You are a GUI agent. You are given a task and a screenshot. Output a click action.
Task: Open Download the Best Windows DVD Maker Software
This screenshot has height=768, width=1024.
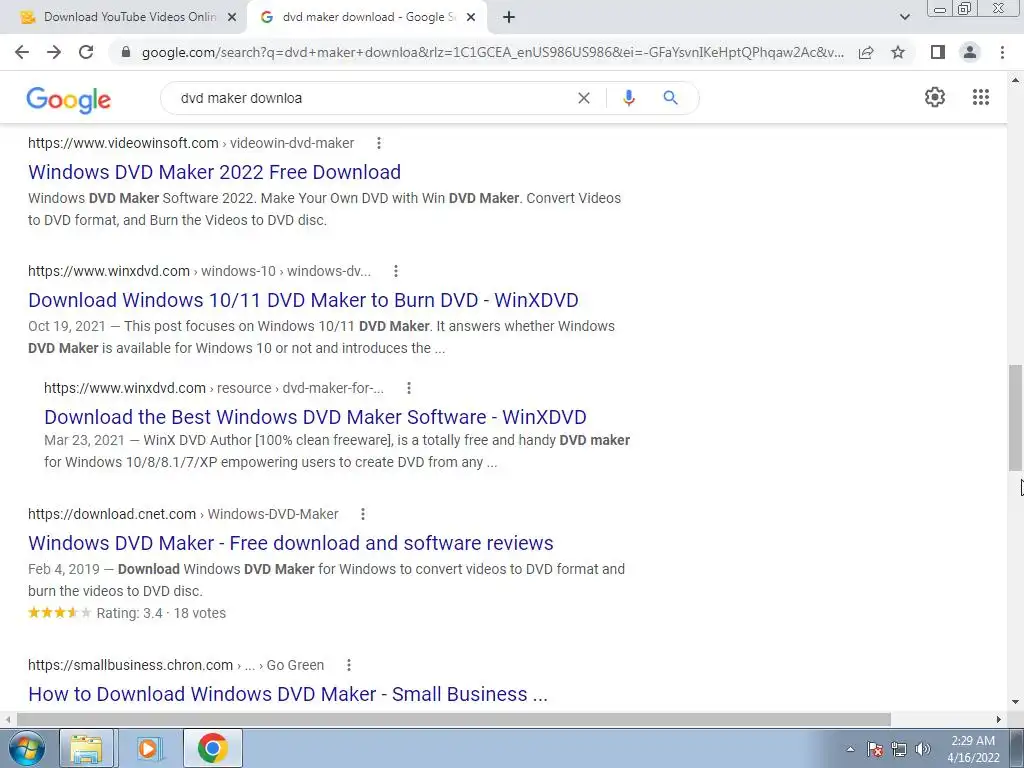[315, 417]
